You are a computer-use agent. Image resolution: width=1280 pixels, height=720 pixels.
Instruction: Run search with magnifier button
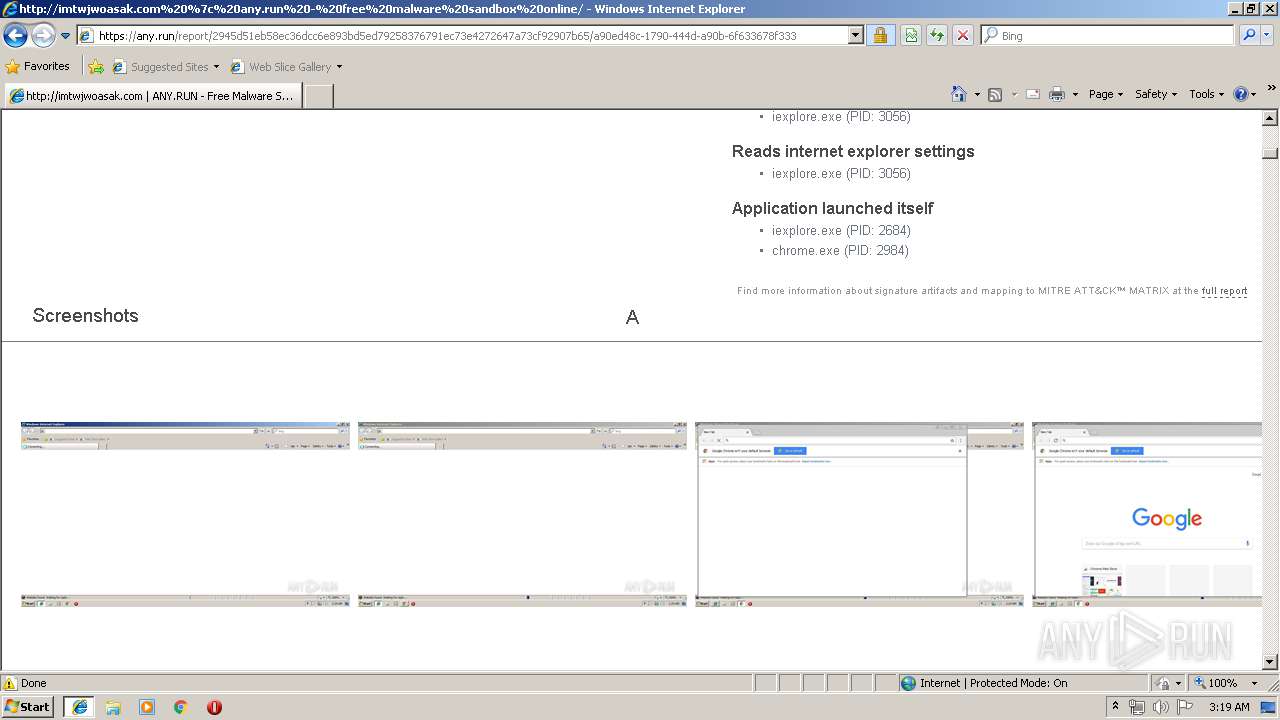(1248, 36)
